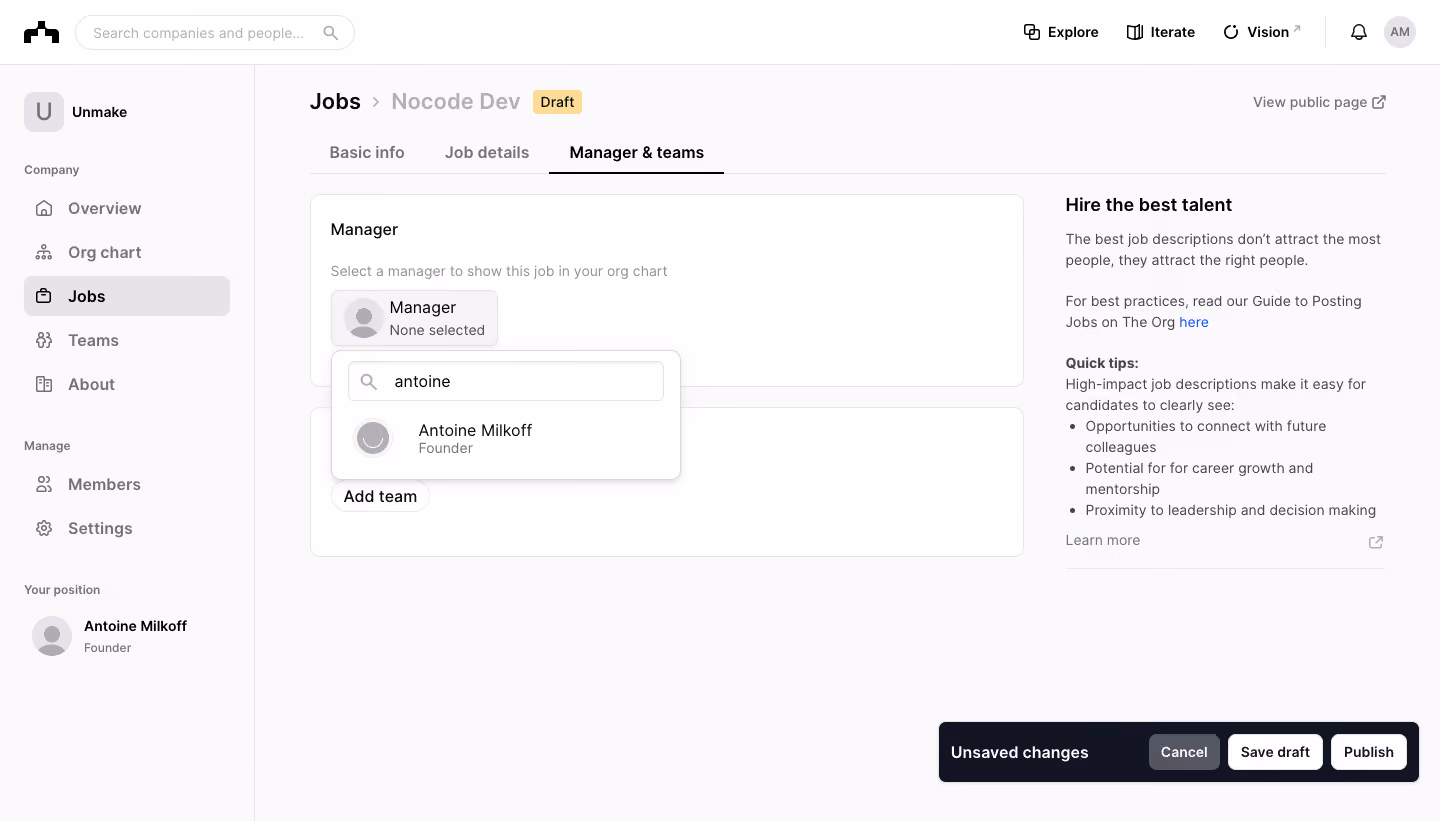Open Explore from the top navigation

pyautogui.click(x=1061, y=32)
